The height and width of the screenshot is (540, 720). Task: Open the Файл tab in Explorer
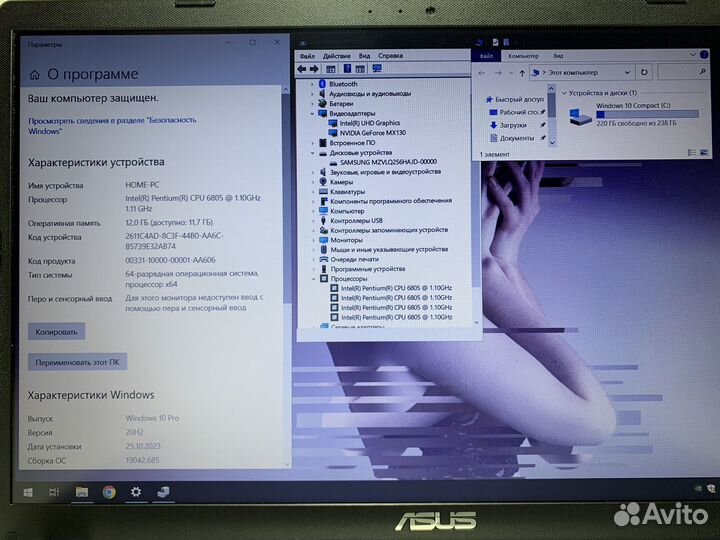click(487, 56)
